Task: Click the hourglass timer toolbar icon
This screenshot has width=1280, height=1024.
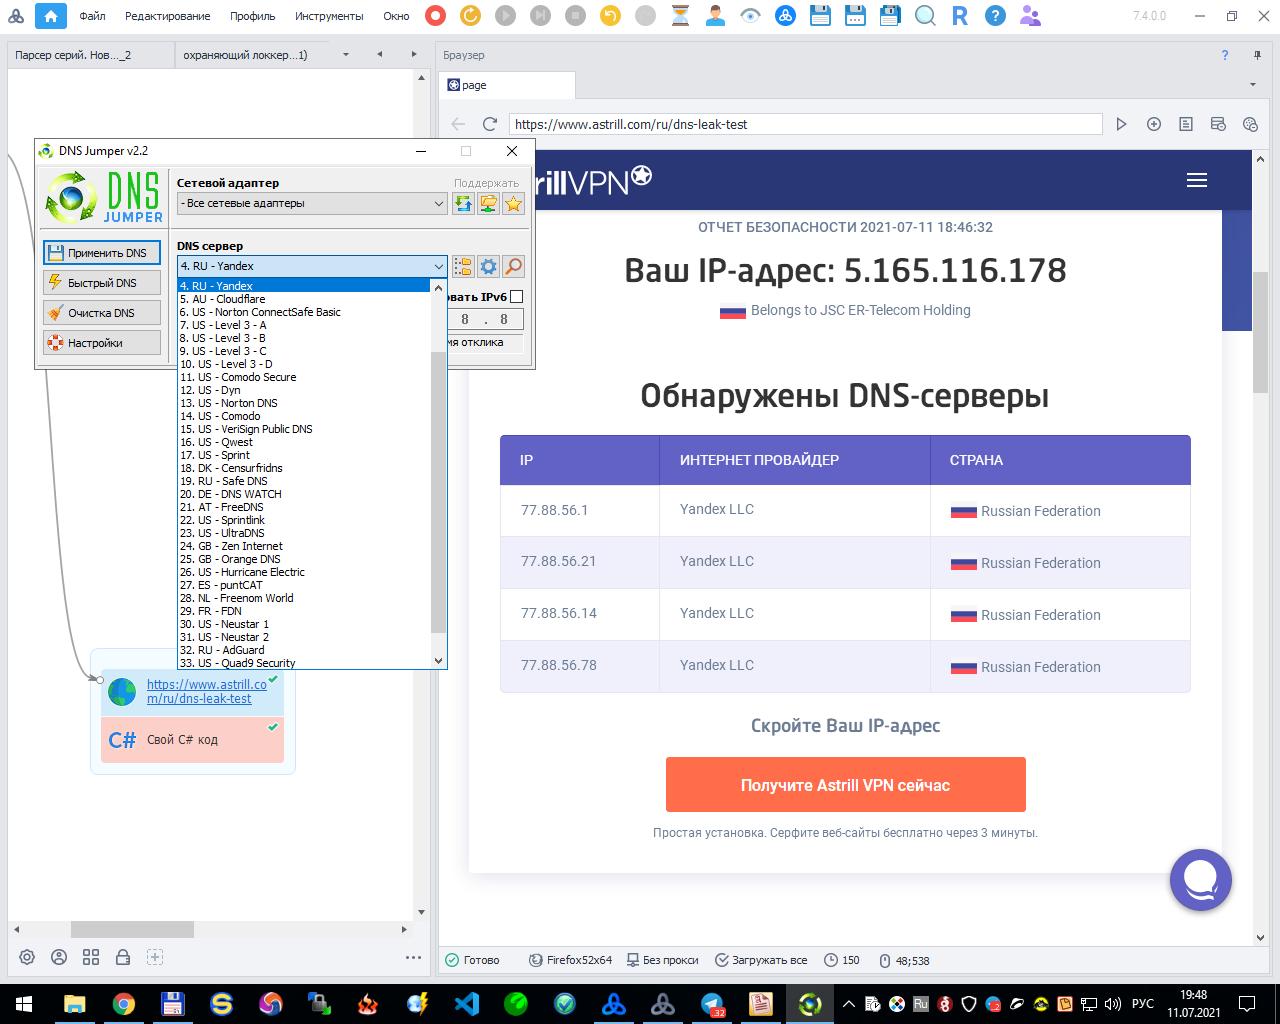Action: point(680,15)
